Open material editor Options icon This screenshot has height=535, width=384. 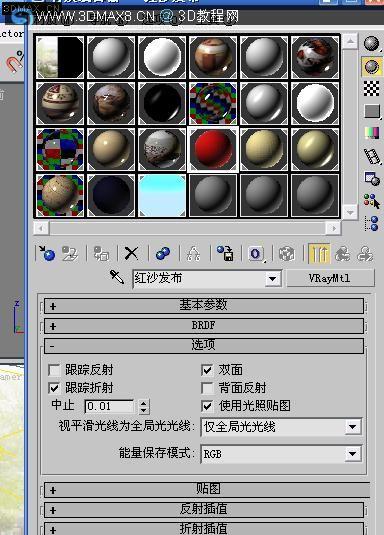[371, 178]
